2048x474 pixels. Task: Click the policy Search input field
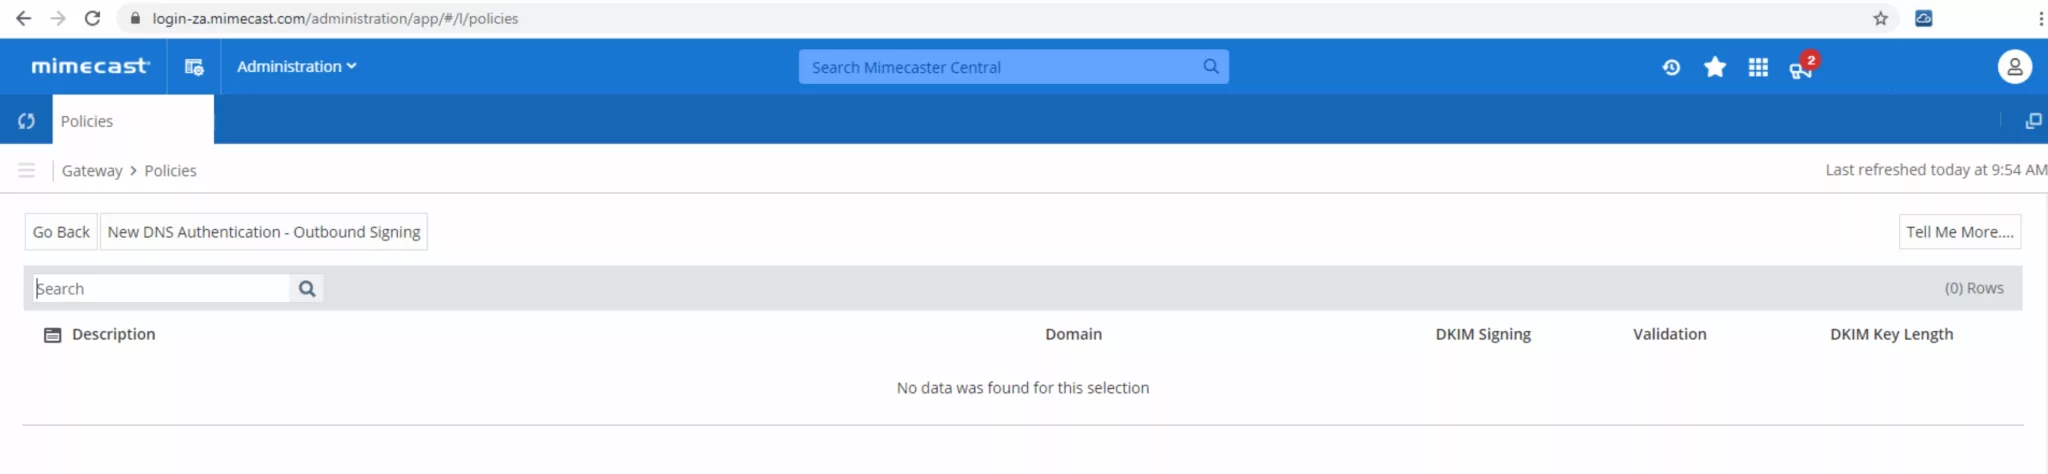tap(162, 289)
